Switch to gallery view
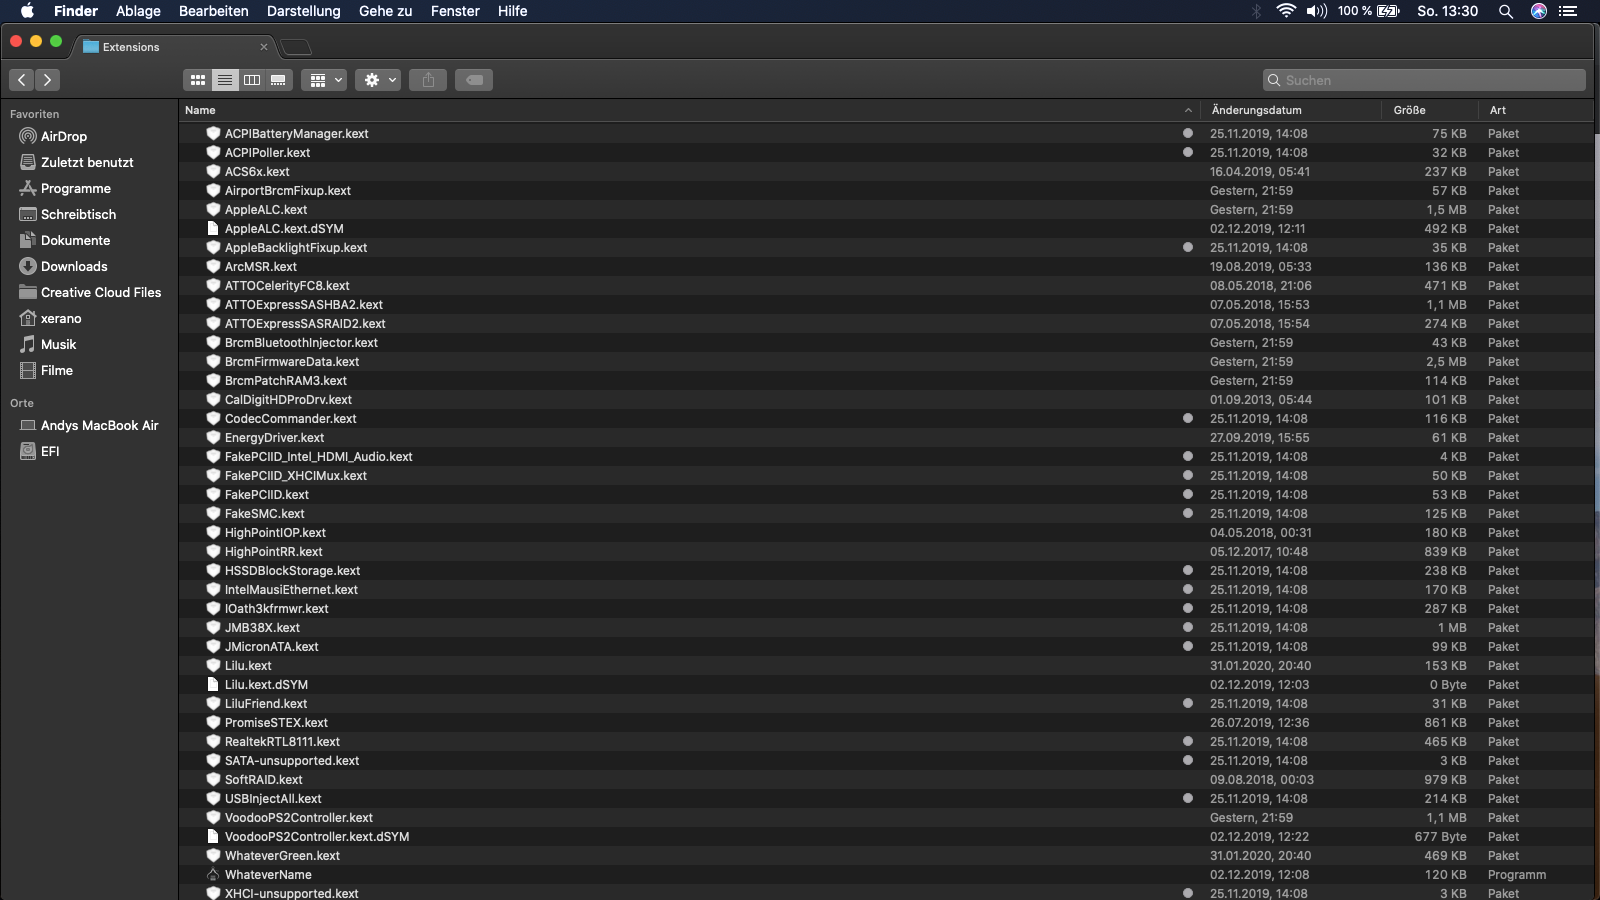The width and height of the screenshot is (1600, 900). pyautogui.click(x=279, y=80)
